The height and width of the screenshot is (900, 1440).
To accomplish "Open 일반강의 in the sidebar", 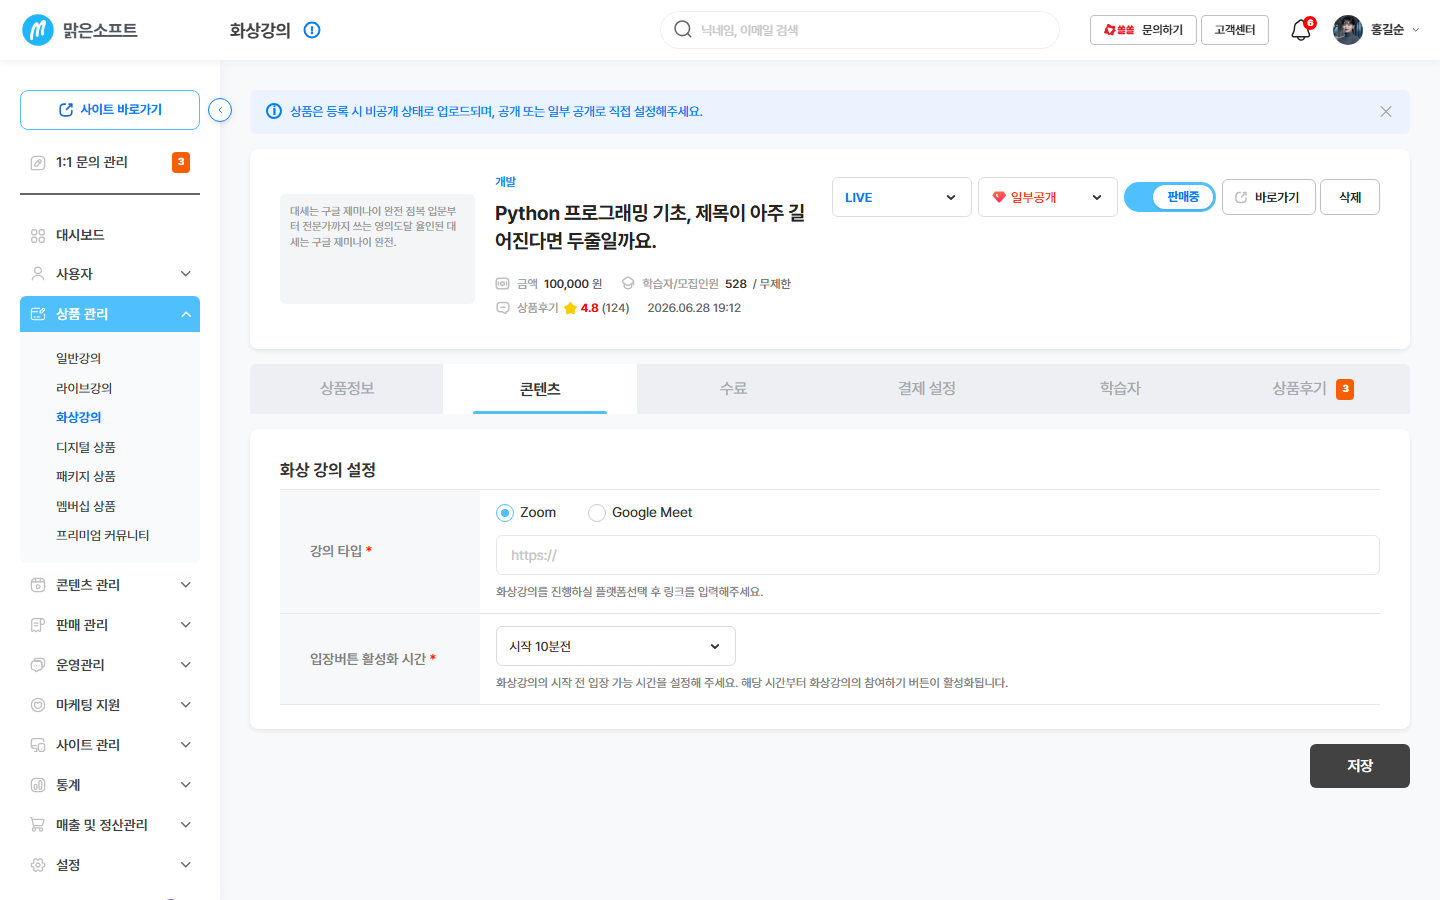I will (79, 358).
